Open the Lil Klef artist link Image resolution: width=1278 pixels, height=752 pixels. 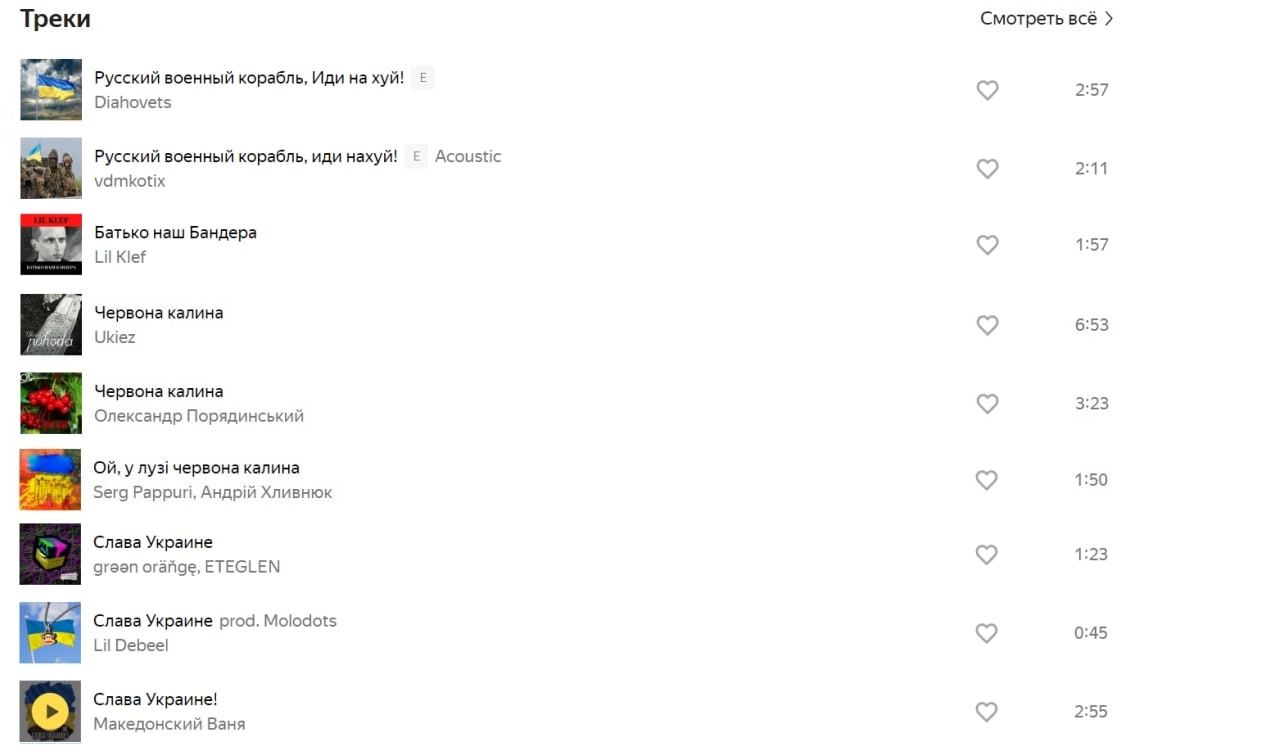click(x=120, y=257)
